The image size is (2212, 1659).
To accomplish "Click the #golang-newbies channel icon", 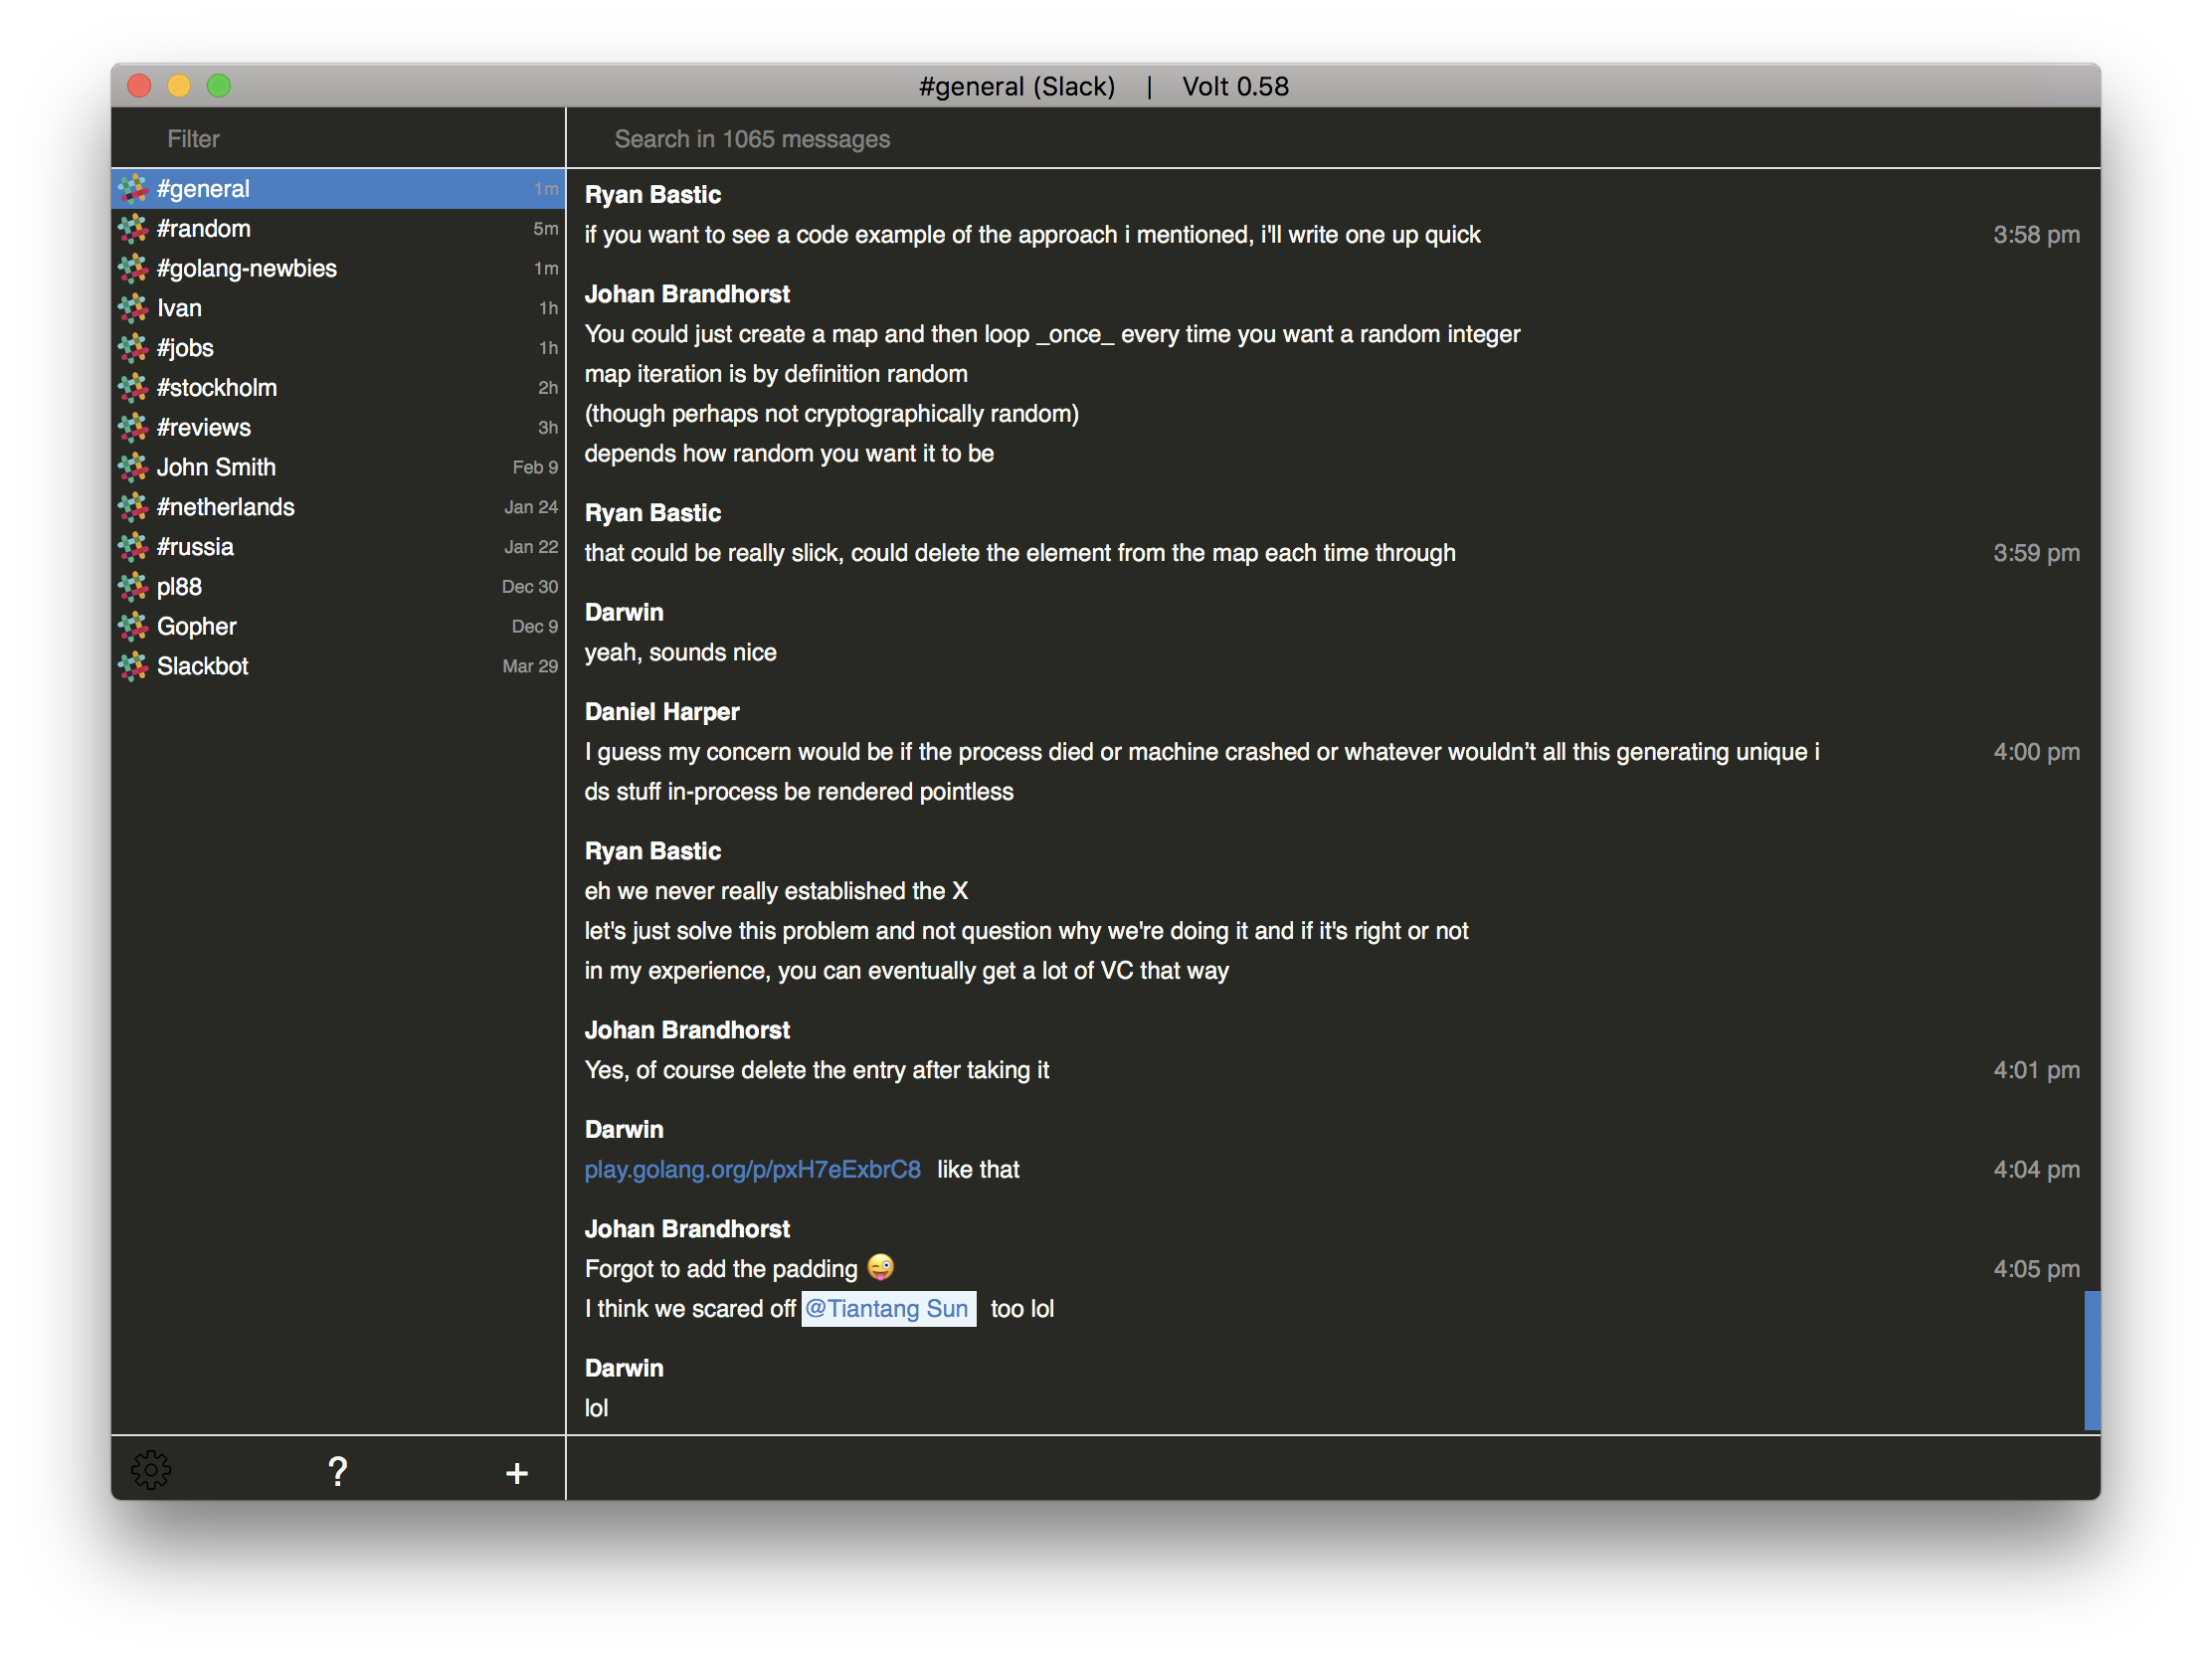I will point(136,269).
